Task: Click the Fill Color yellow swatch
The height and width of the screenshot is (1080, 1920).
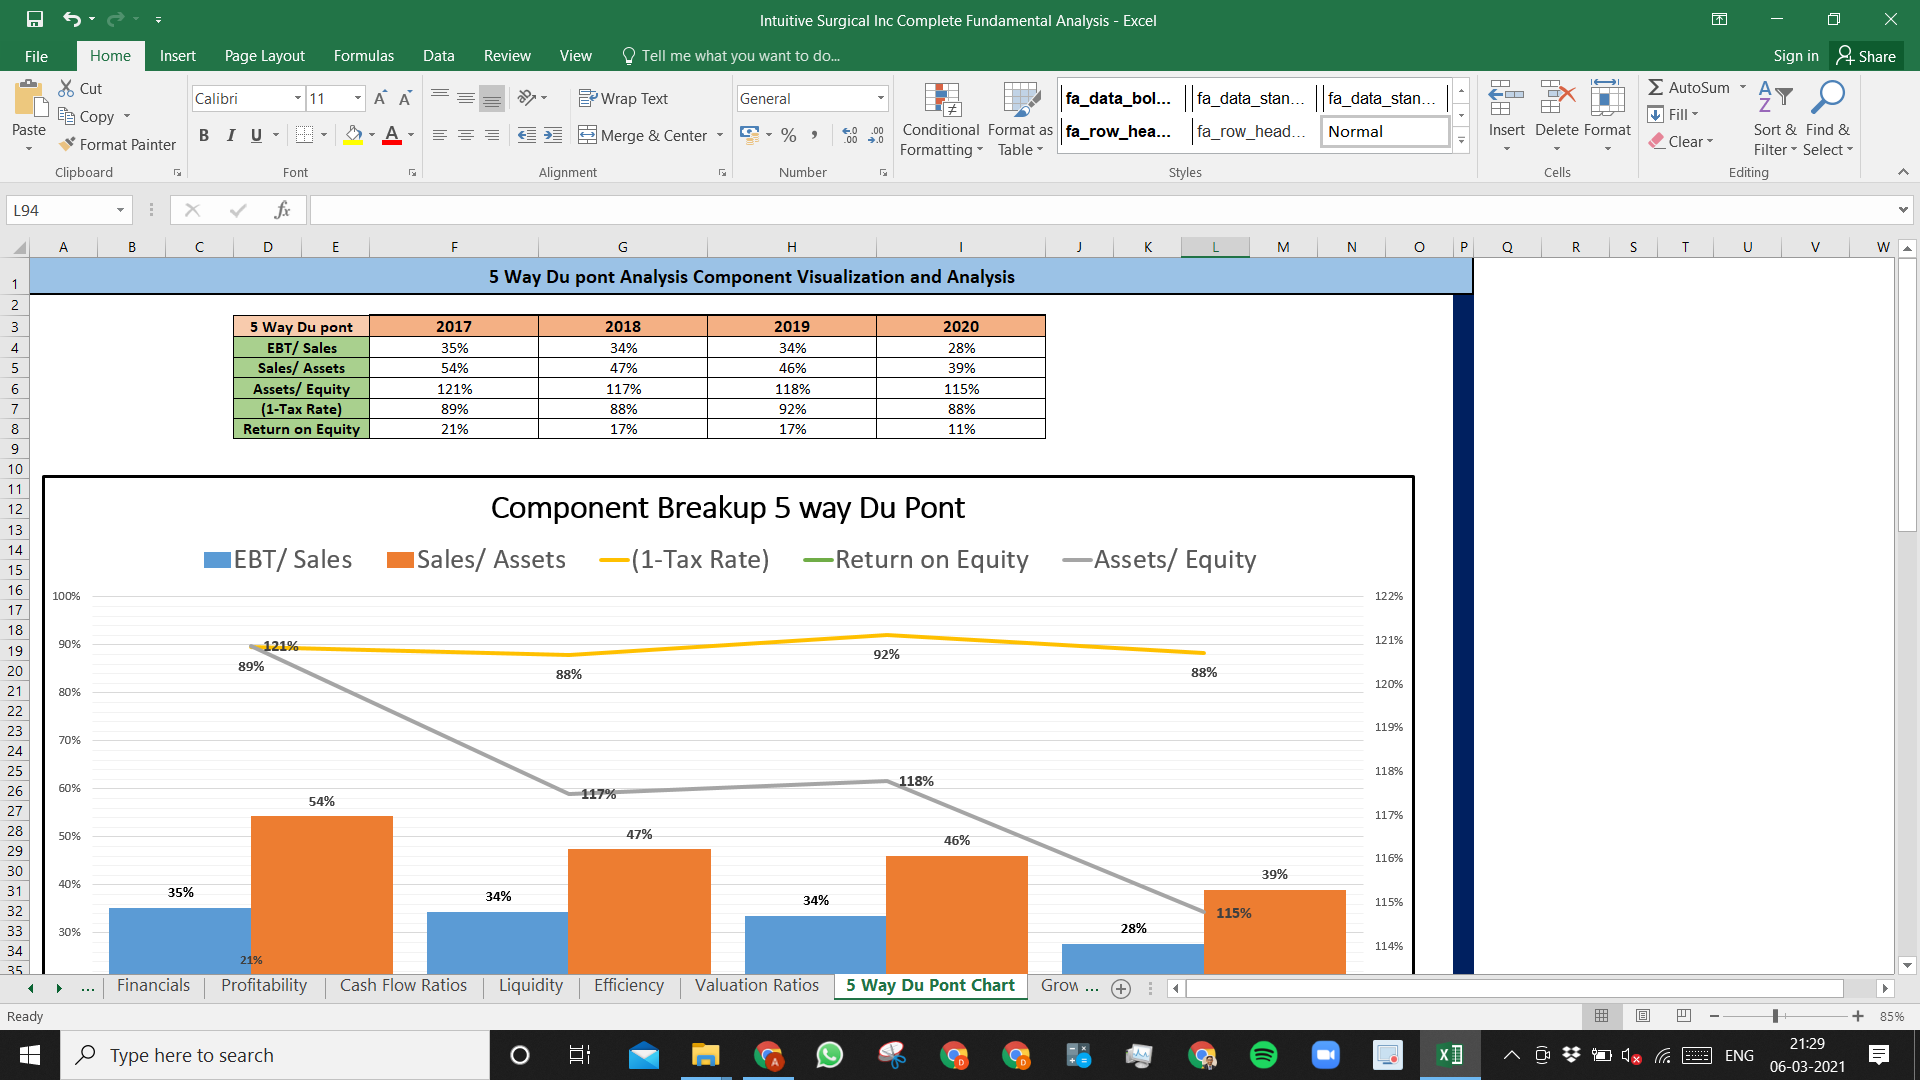Action: coord(353,135)
